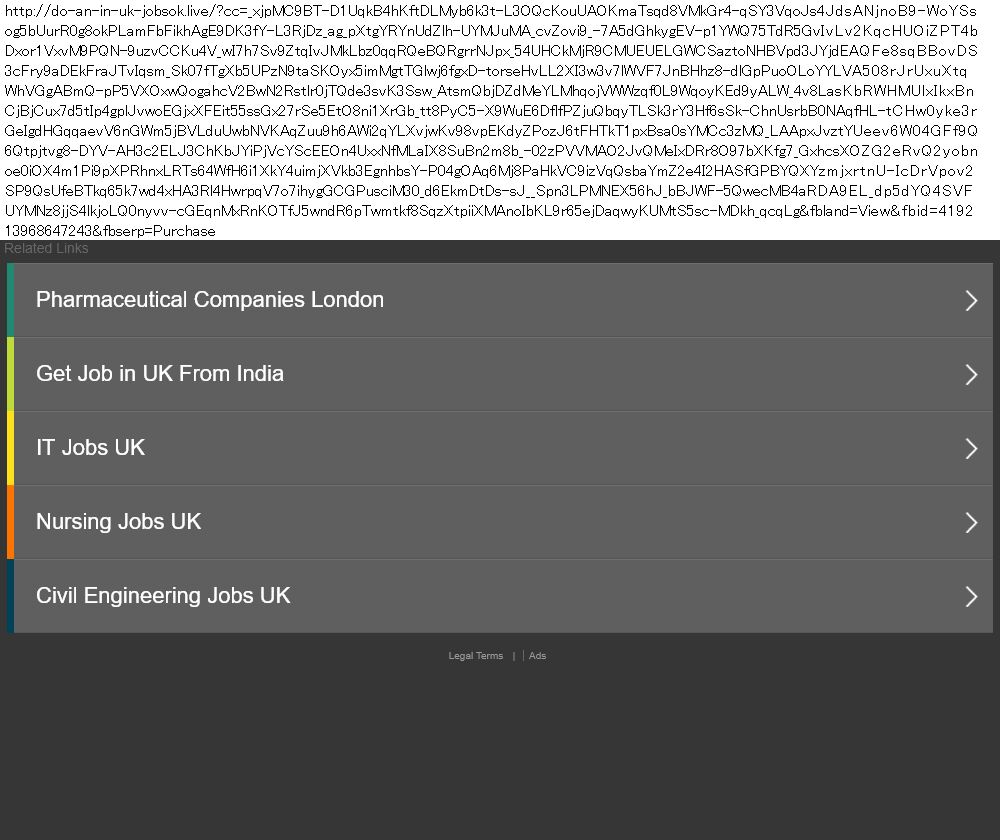The width and height of the screenshot is (1000, 840).
Task: Click the Ads link in the footer
Action: [537, 656]
